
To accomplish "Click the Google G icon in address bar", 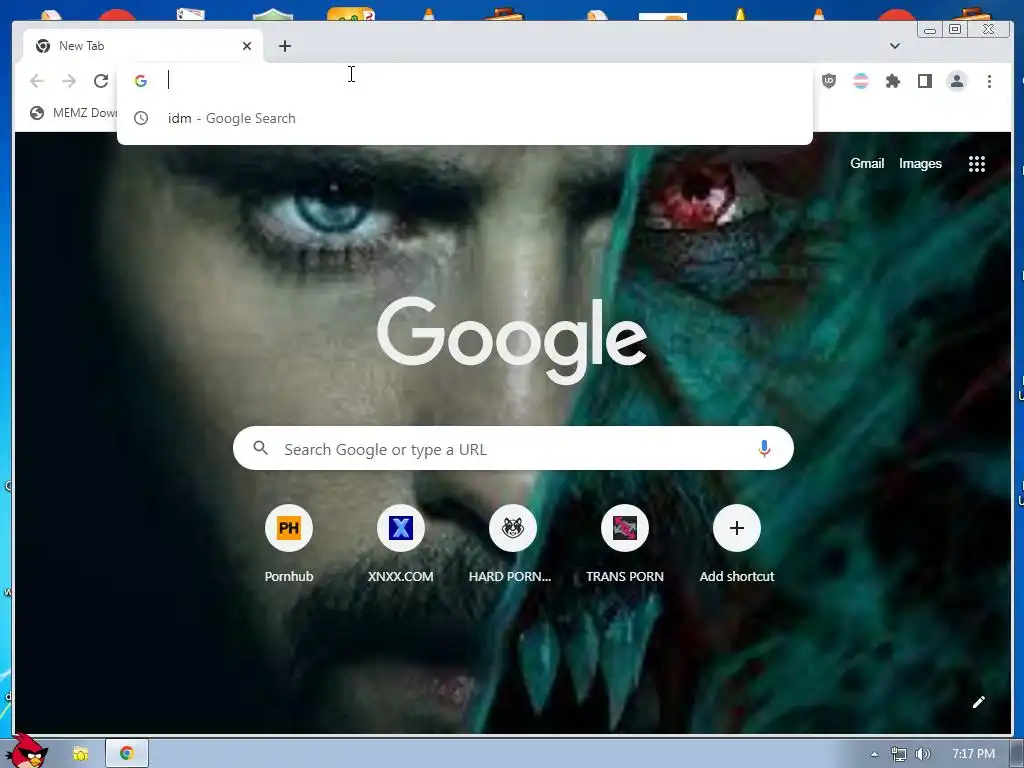I will (140, 81).
